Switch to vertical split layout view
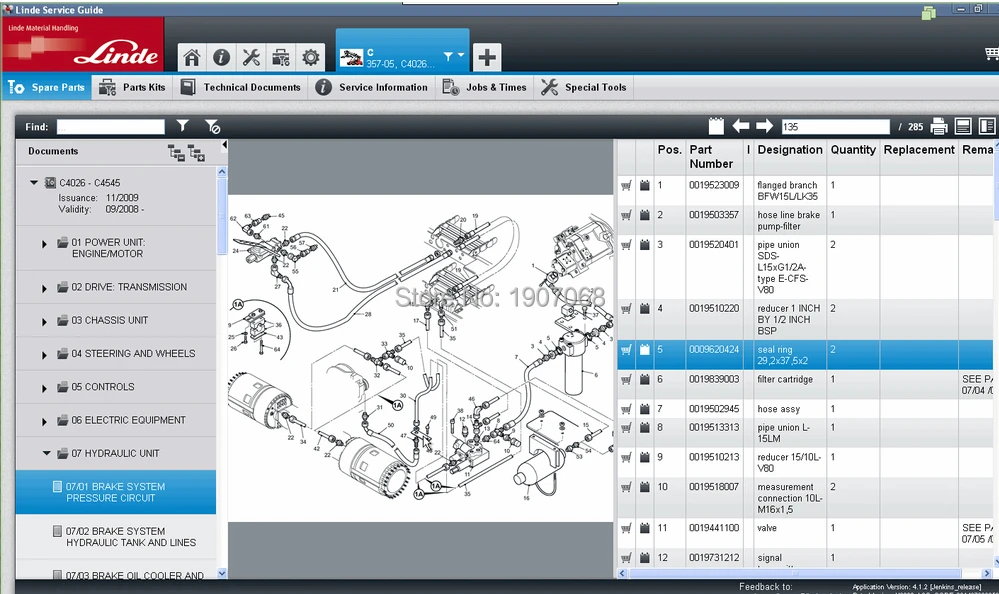The width and height of the screenshot is (999, 594). 987,126
